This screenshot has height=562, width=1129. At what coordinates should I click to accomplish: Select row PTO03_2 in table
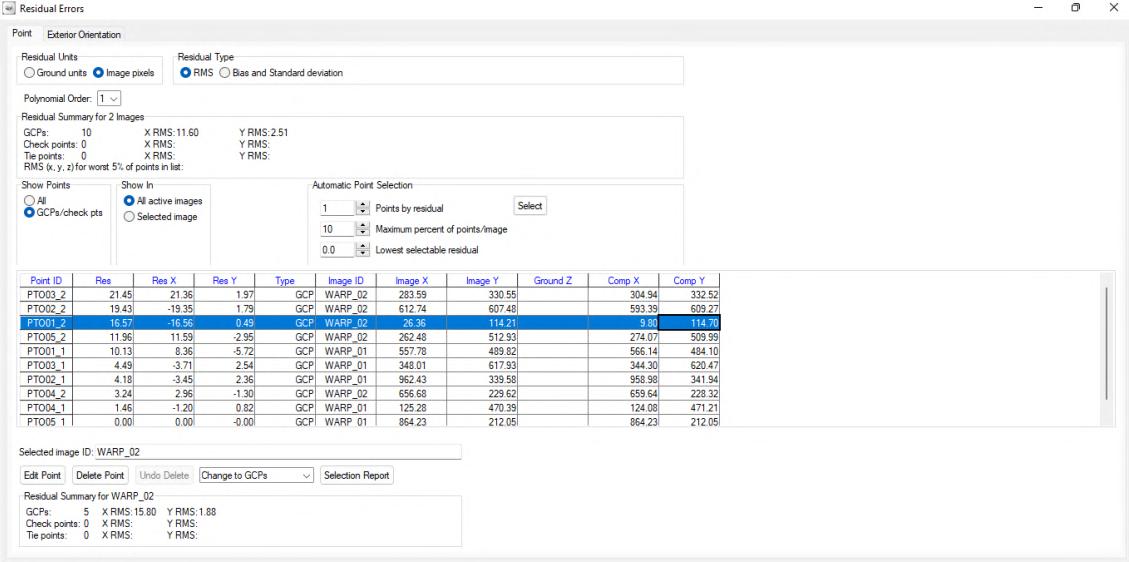pos(369,295)
